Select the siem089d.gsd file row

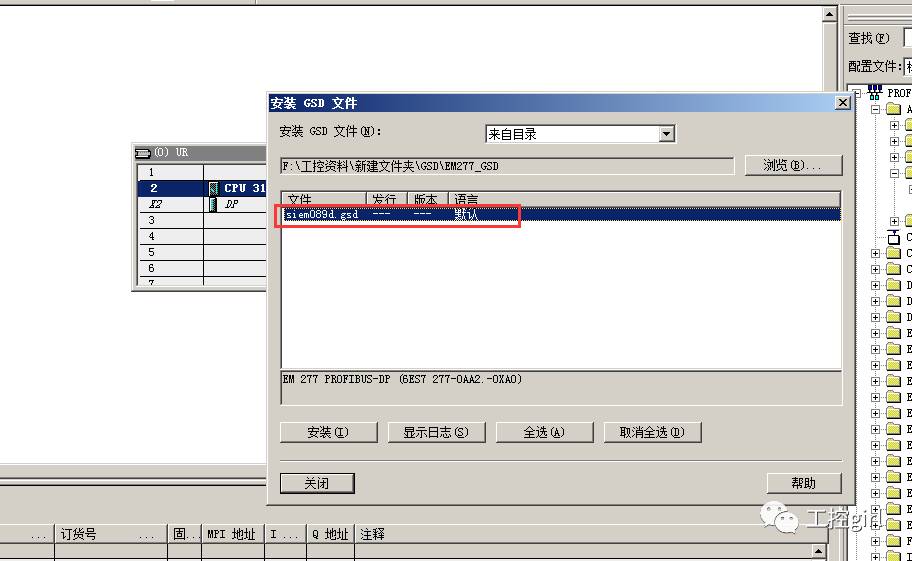tap(561, 215)
